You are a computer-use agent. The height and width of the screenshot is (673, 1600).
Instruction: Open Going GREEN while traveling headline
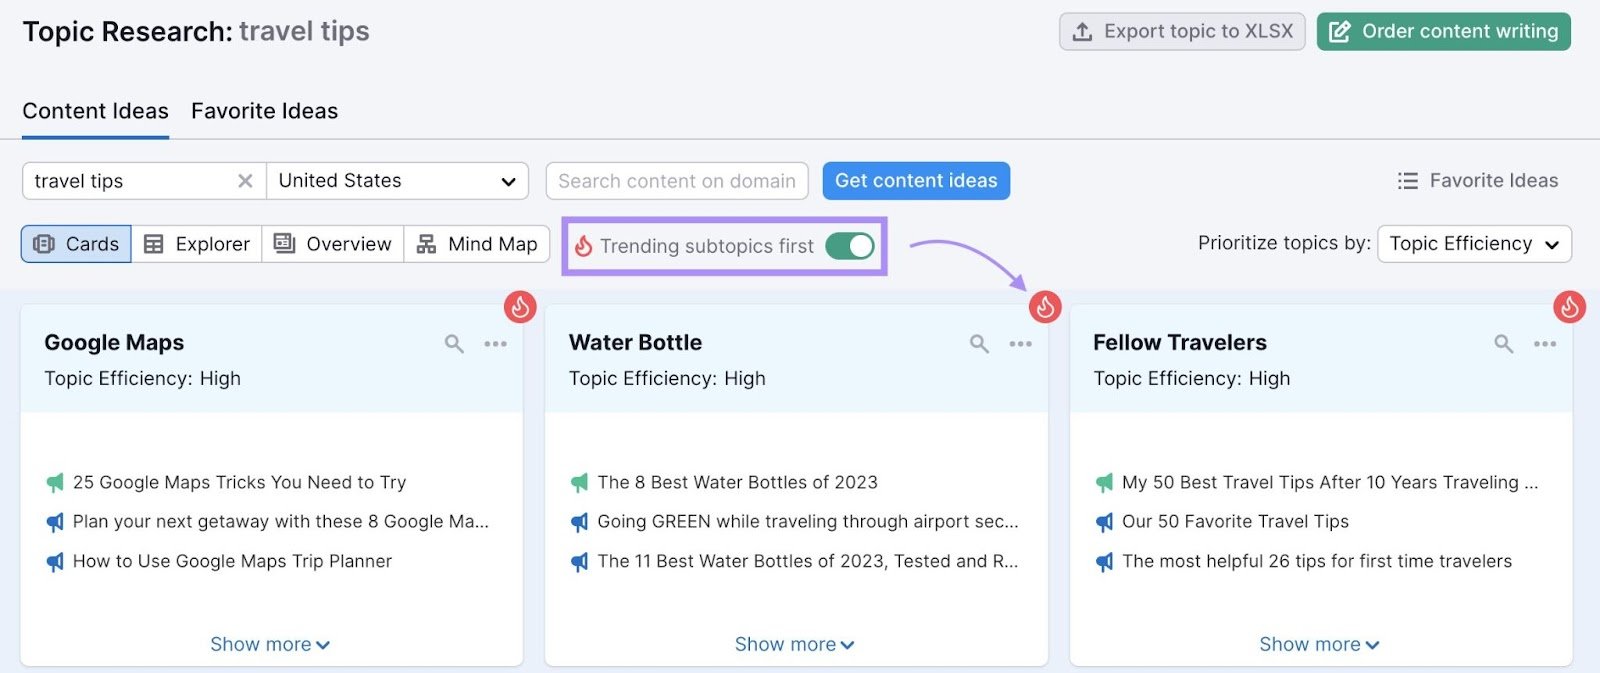tap(808, 522)
